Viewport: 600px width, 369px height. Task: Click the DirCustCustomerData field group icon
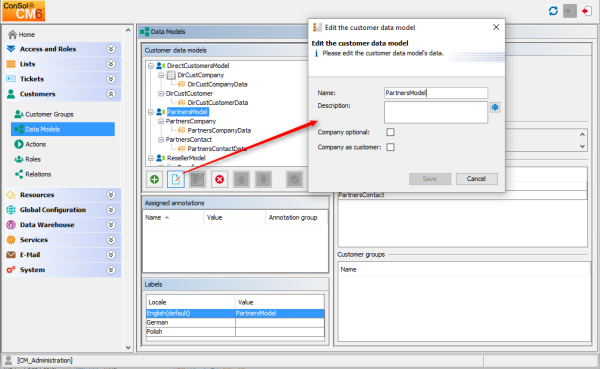tap(182, 103)
